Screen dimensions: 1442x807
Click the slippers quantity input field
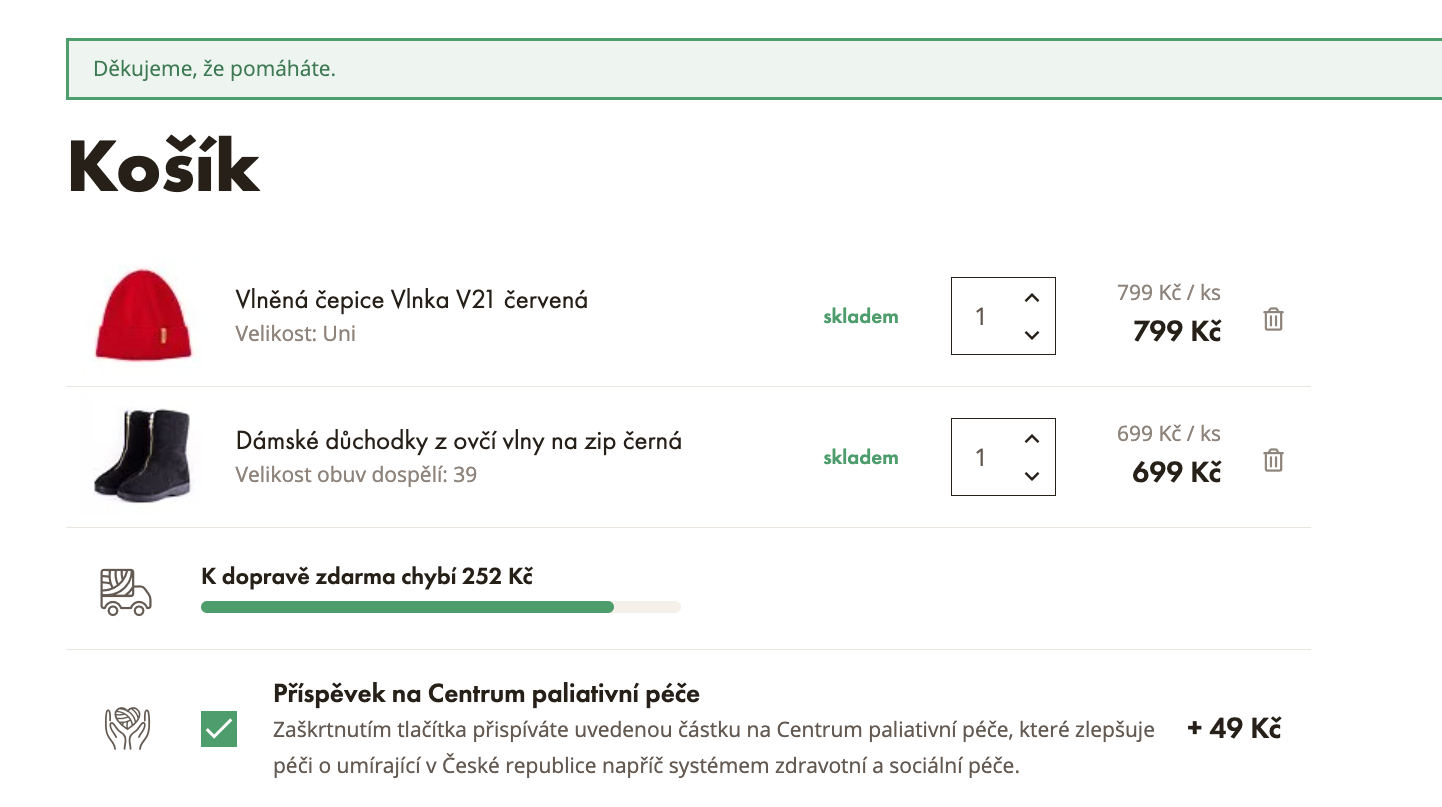pyautogui.click(x=981, y=457)
